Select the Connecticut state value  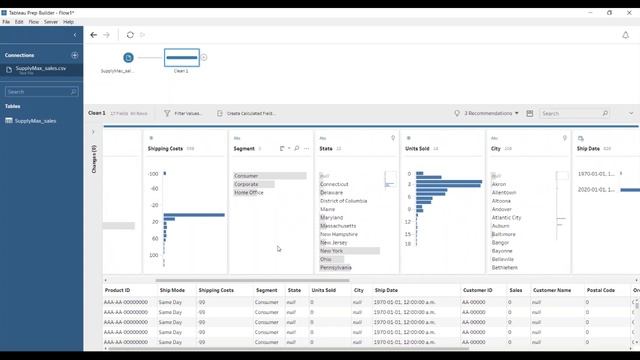[334, 184]
